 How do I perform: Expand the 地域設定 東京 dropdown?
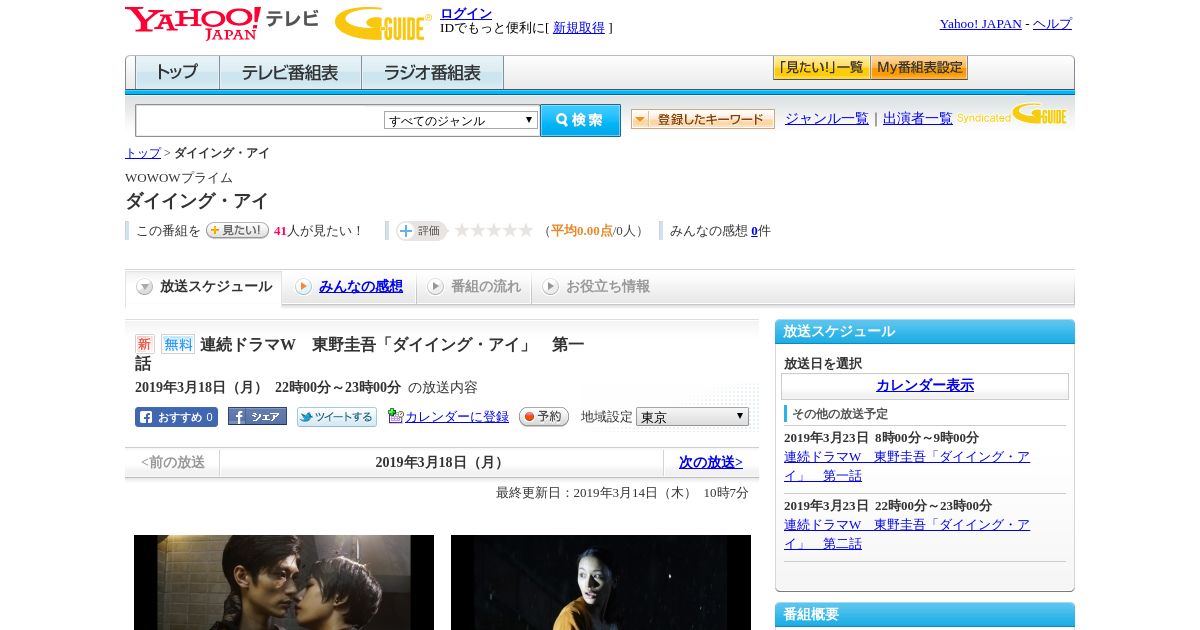tap(692, 417)
